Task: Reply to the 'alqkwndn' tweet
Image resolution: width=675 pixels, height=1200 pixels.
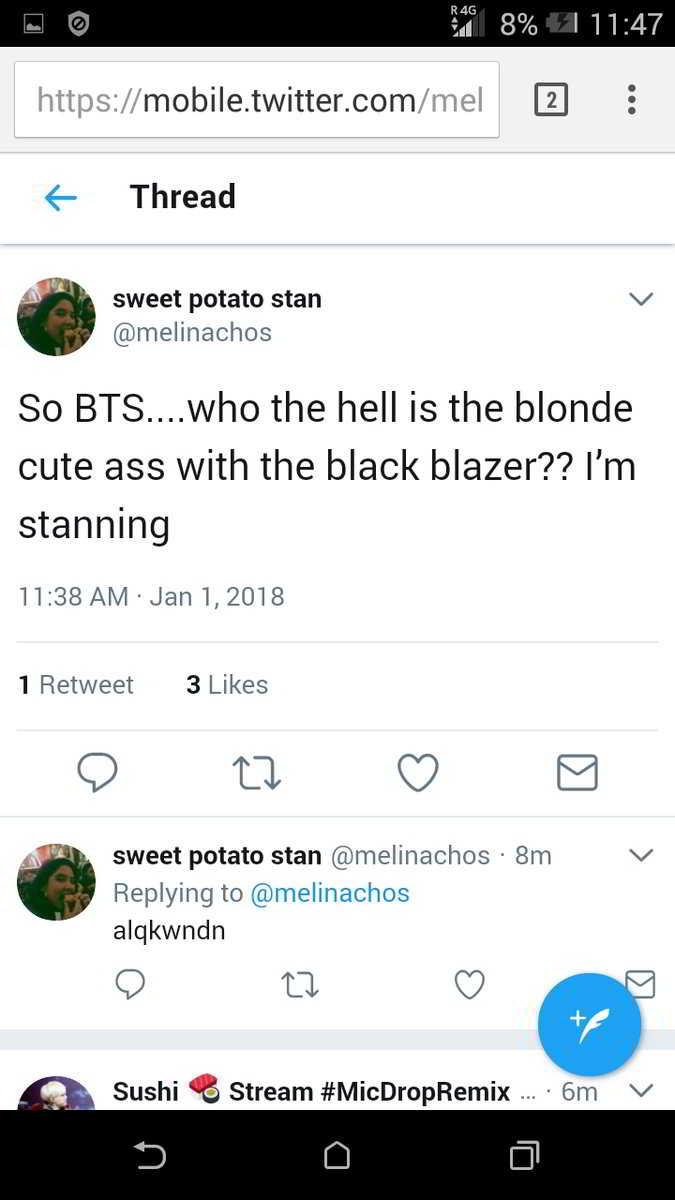Action: 130,985
